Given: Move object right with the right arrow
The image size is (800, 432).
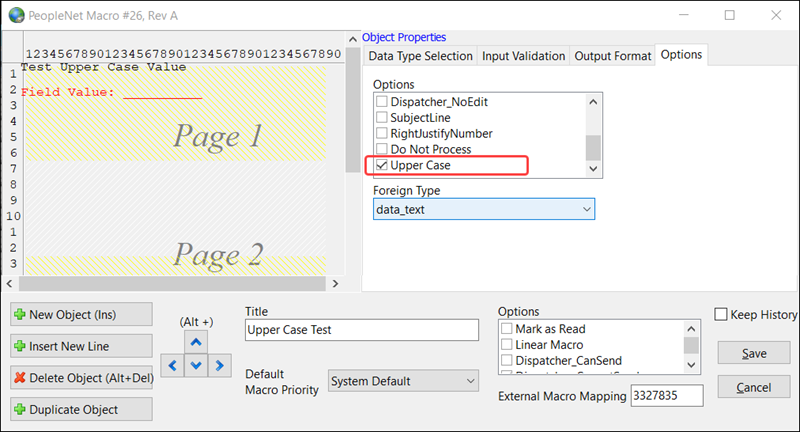Looking at the screenshot, I should click(x=219, y=366).
